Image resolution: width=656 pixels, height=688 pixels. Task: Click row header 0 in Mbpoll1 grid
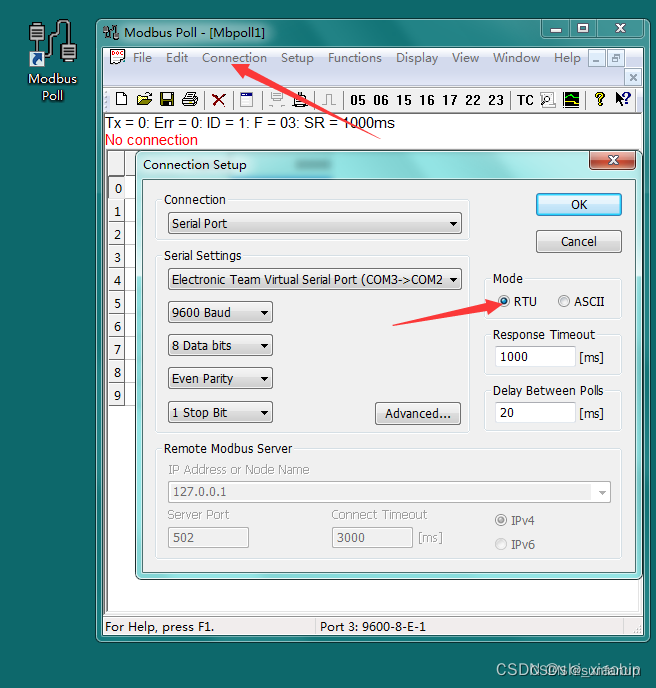[x=117, y=189]
